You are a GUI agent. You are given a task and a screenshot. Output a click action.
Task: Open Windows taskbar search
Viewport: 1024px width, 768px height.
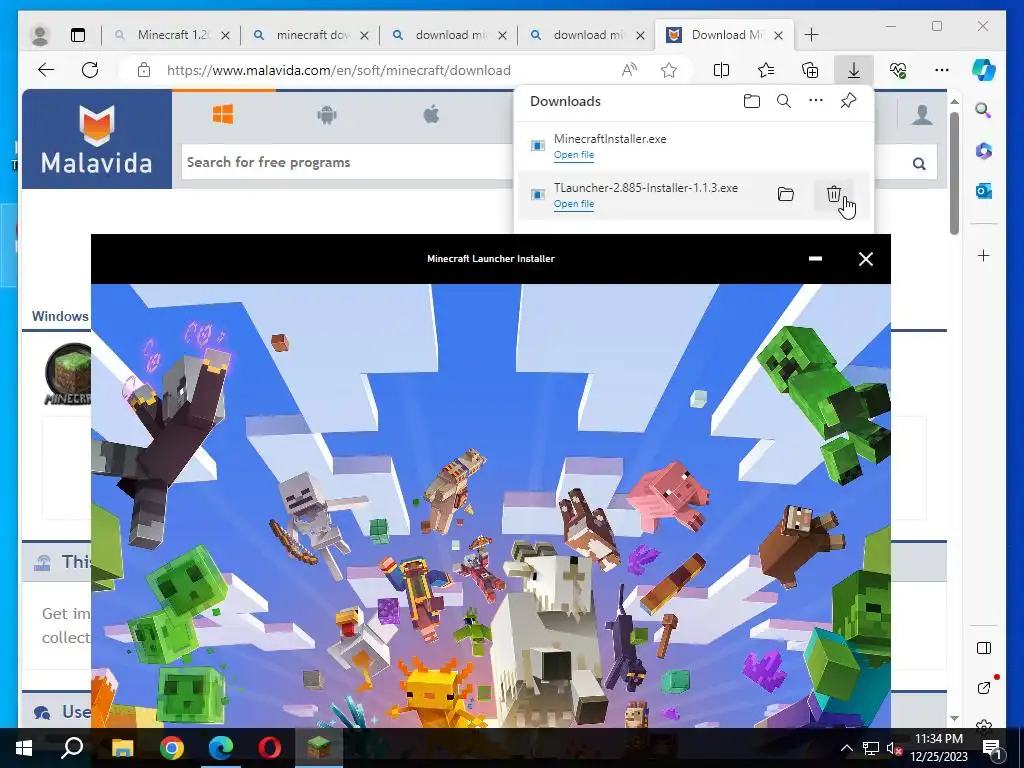72,748
